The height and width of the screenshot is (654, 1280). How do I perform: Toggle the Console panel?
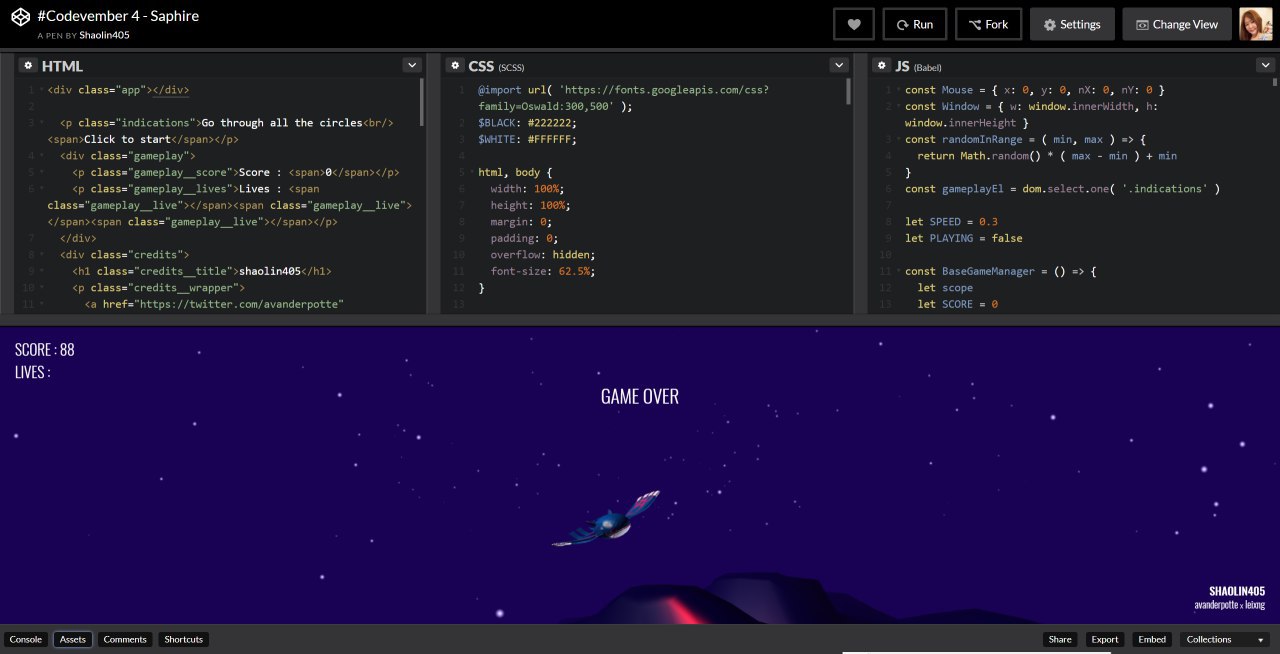coord(26,639)
